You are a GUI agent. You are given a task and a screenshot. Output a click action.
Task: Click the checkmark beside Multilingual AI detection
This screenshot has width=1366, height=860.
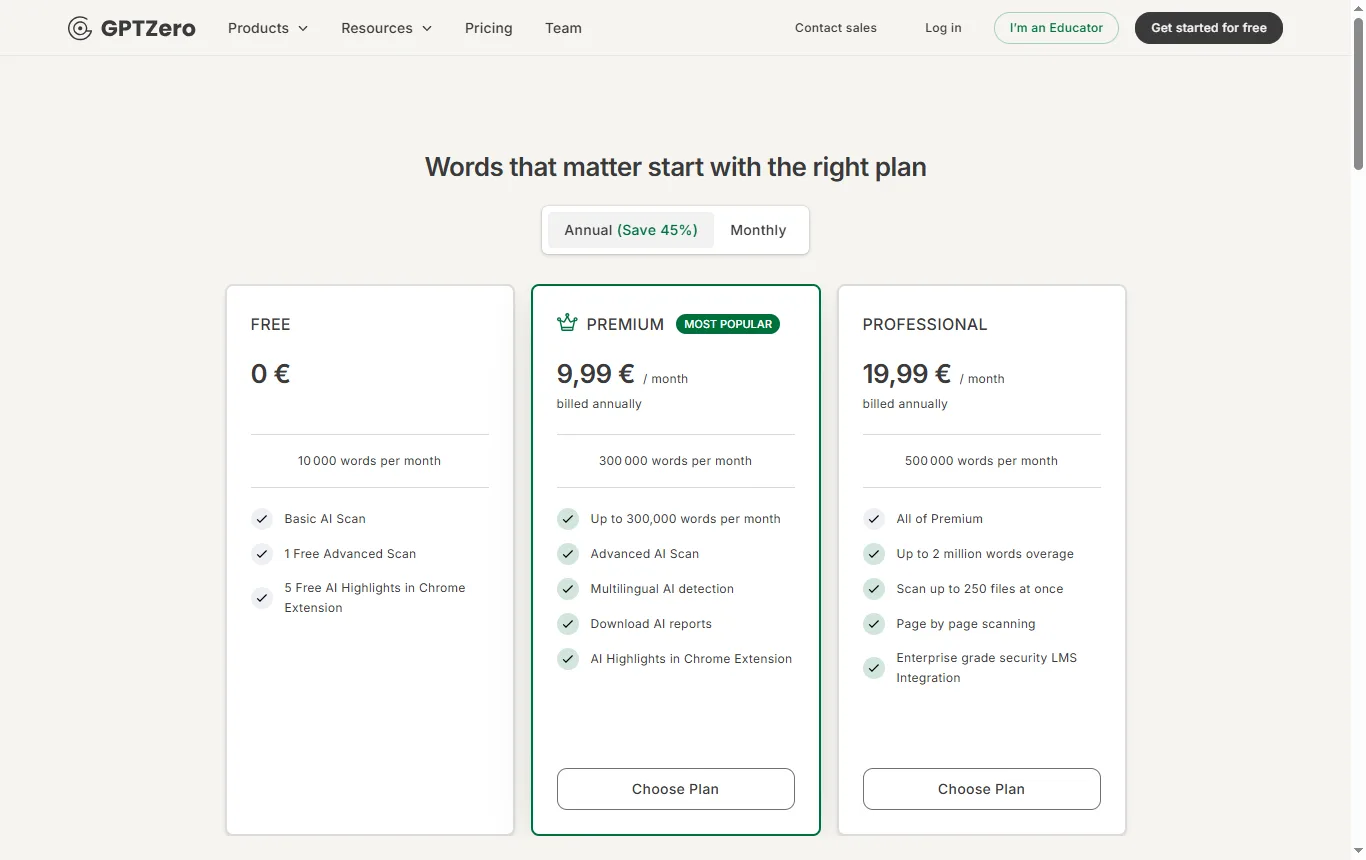tap(568, 589)
